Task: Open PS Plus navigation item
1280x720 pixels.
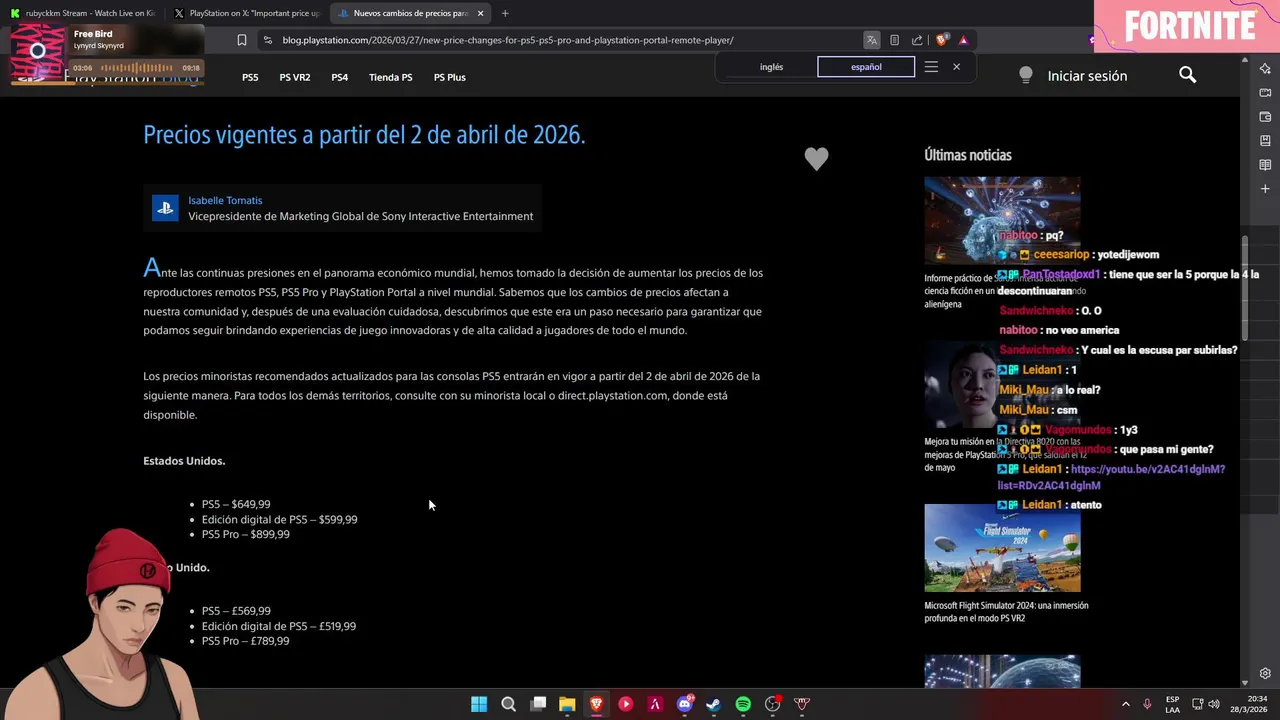Action: (449, 77)
